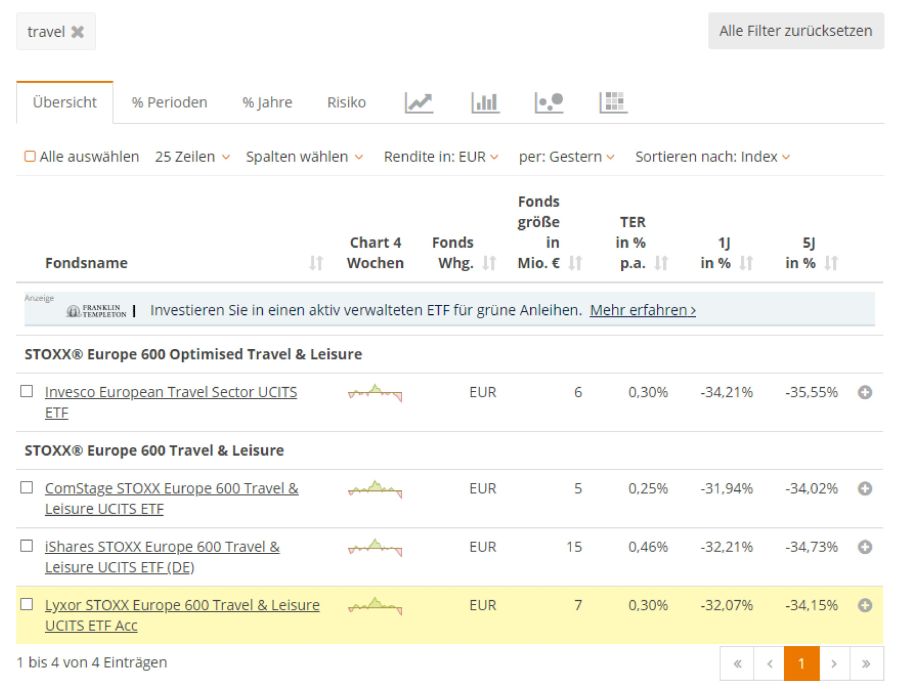Viewport: 900px width, 692px height.
Task: Click the Franklin Templeton ad logo
Action: pos(96,311)
